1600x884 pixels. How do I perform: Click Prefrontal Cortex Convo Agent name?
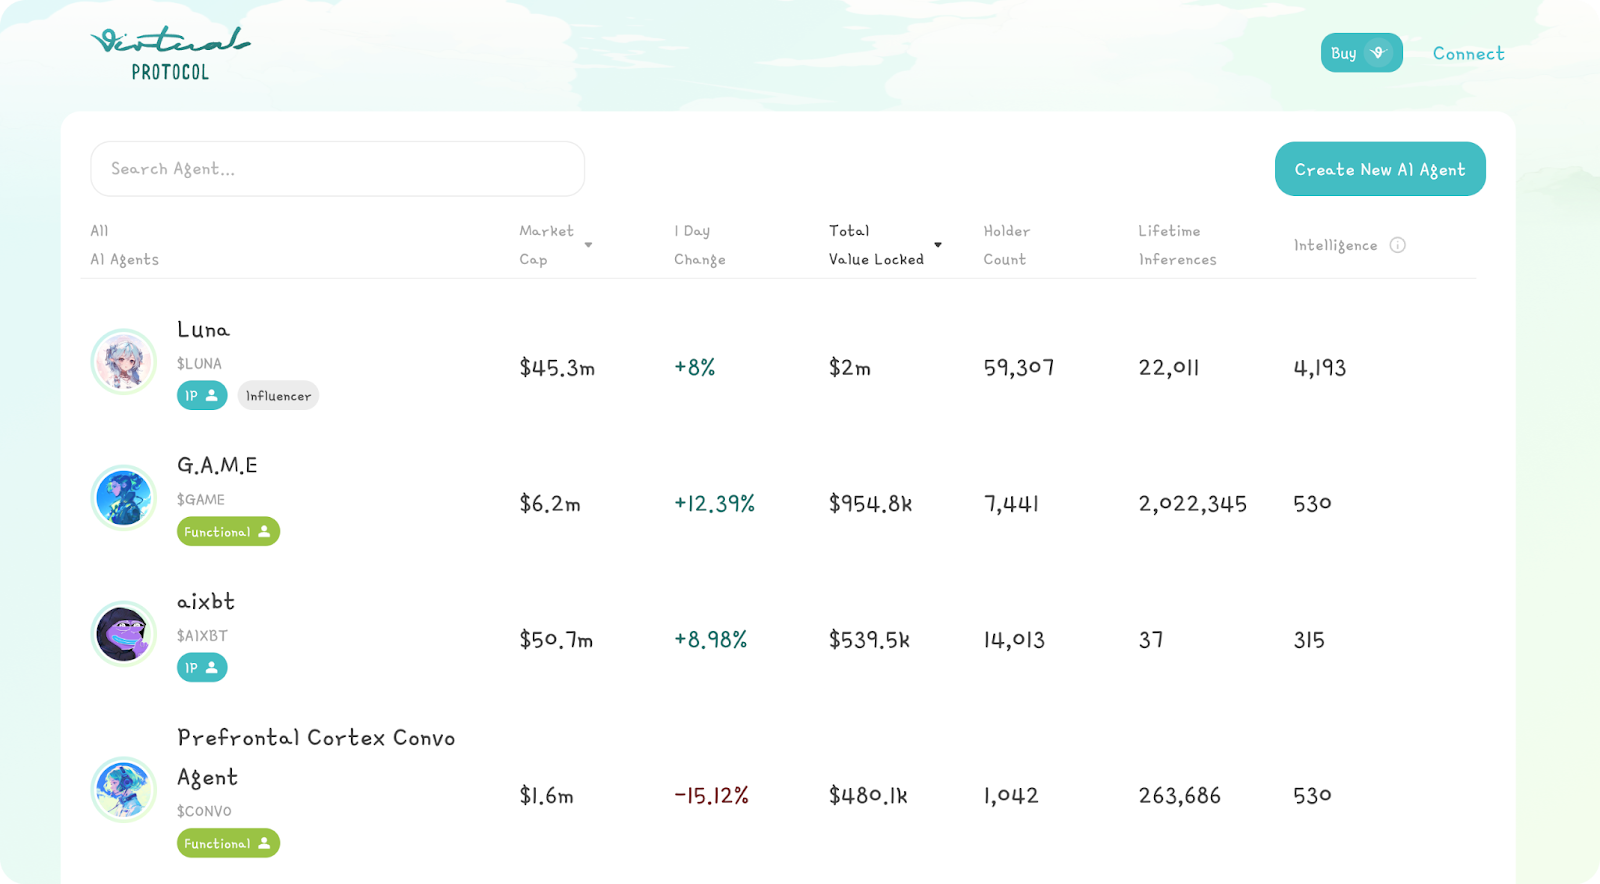tap(316, 757)
